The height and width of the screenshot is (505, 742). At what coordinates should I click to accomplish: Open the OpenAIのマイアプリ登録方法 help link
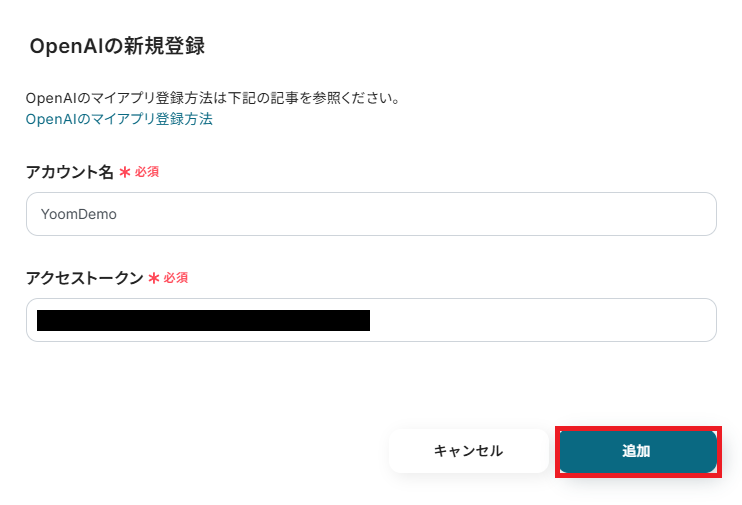(x=119, y=119)
